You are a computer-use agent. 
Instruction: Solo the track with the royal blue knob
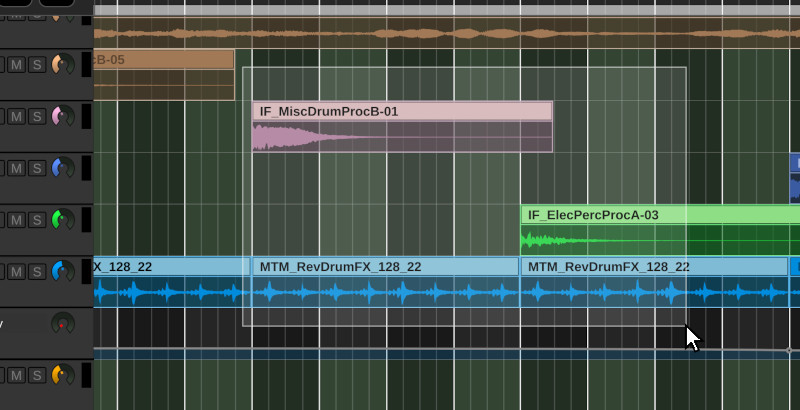pos(37,168)
